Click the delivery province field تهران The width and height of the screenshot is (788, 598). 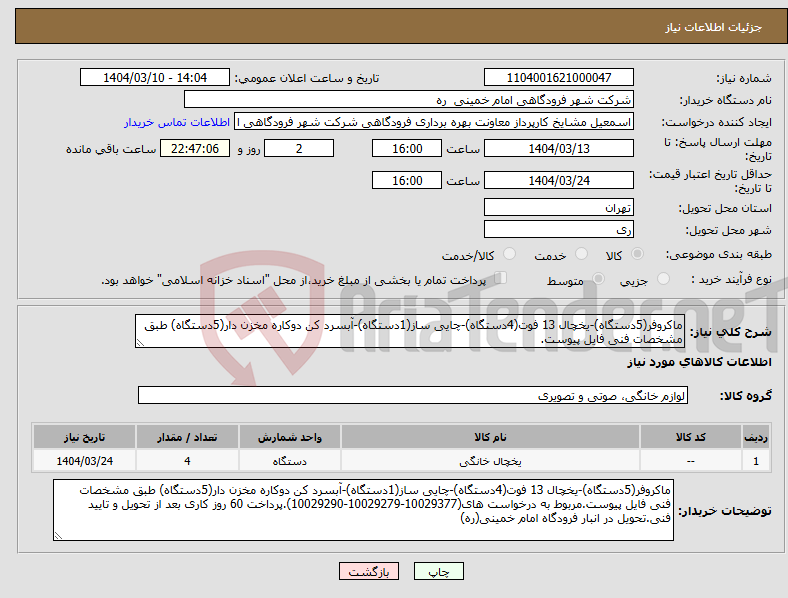(559, 207)
